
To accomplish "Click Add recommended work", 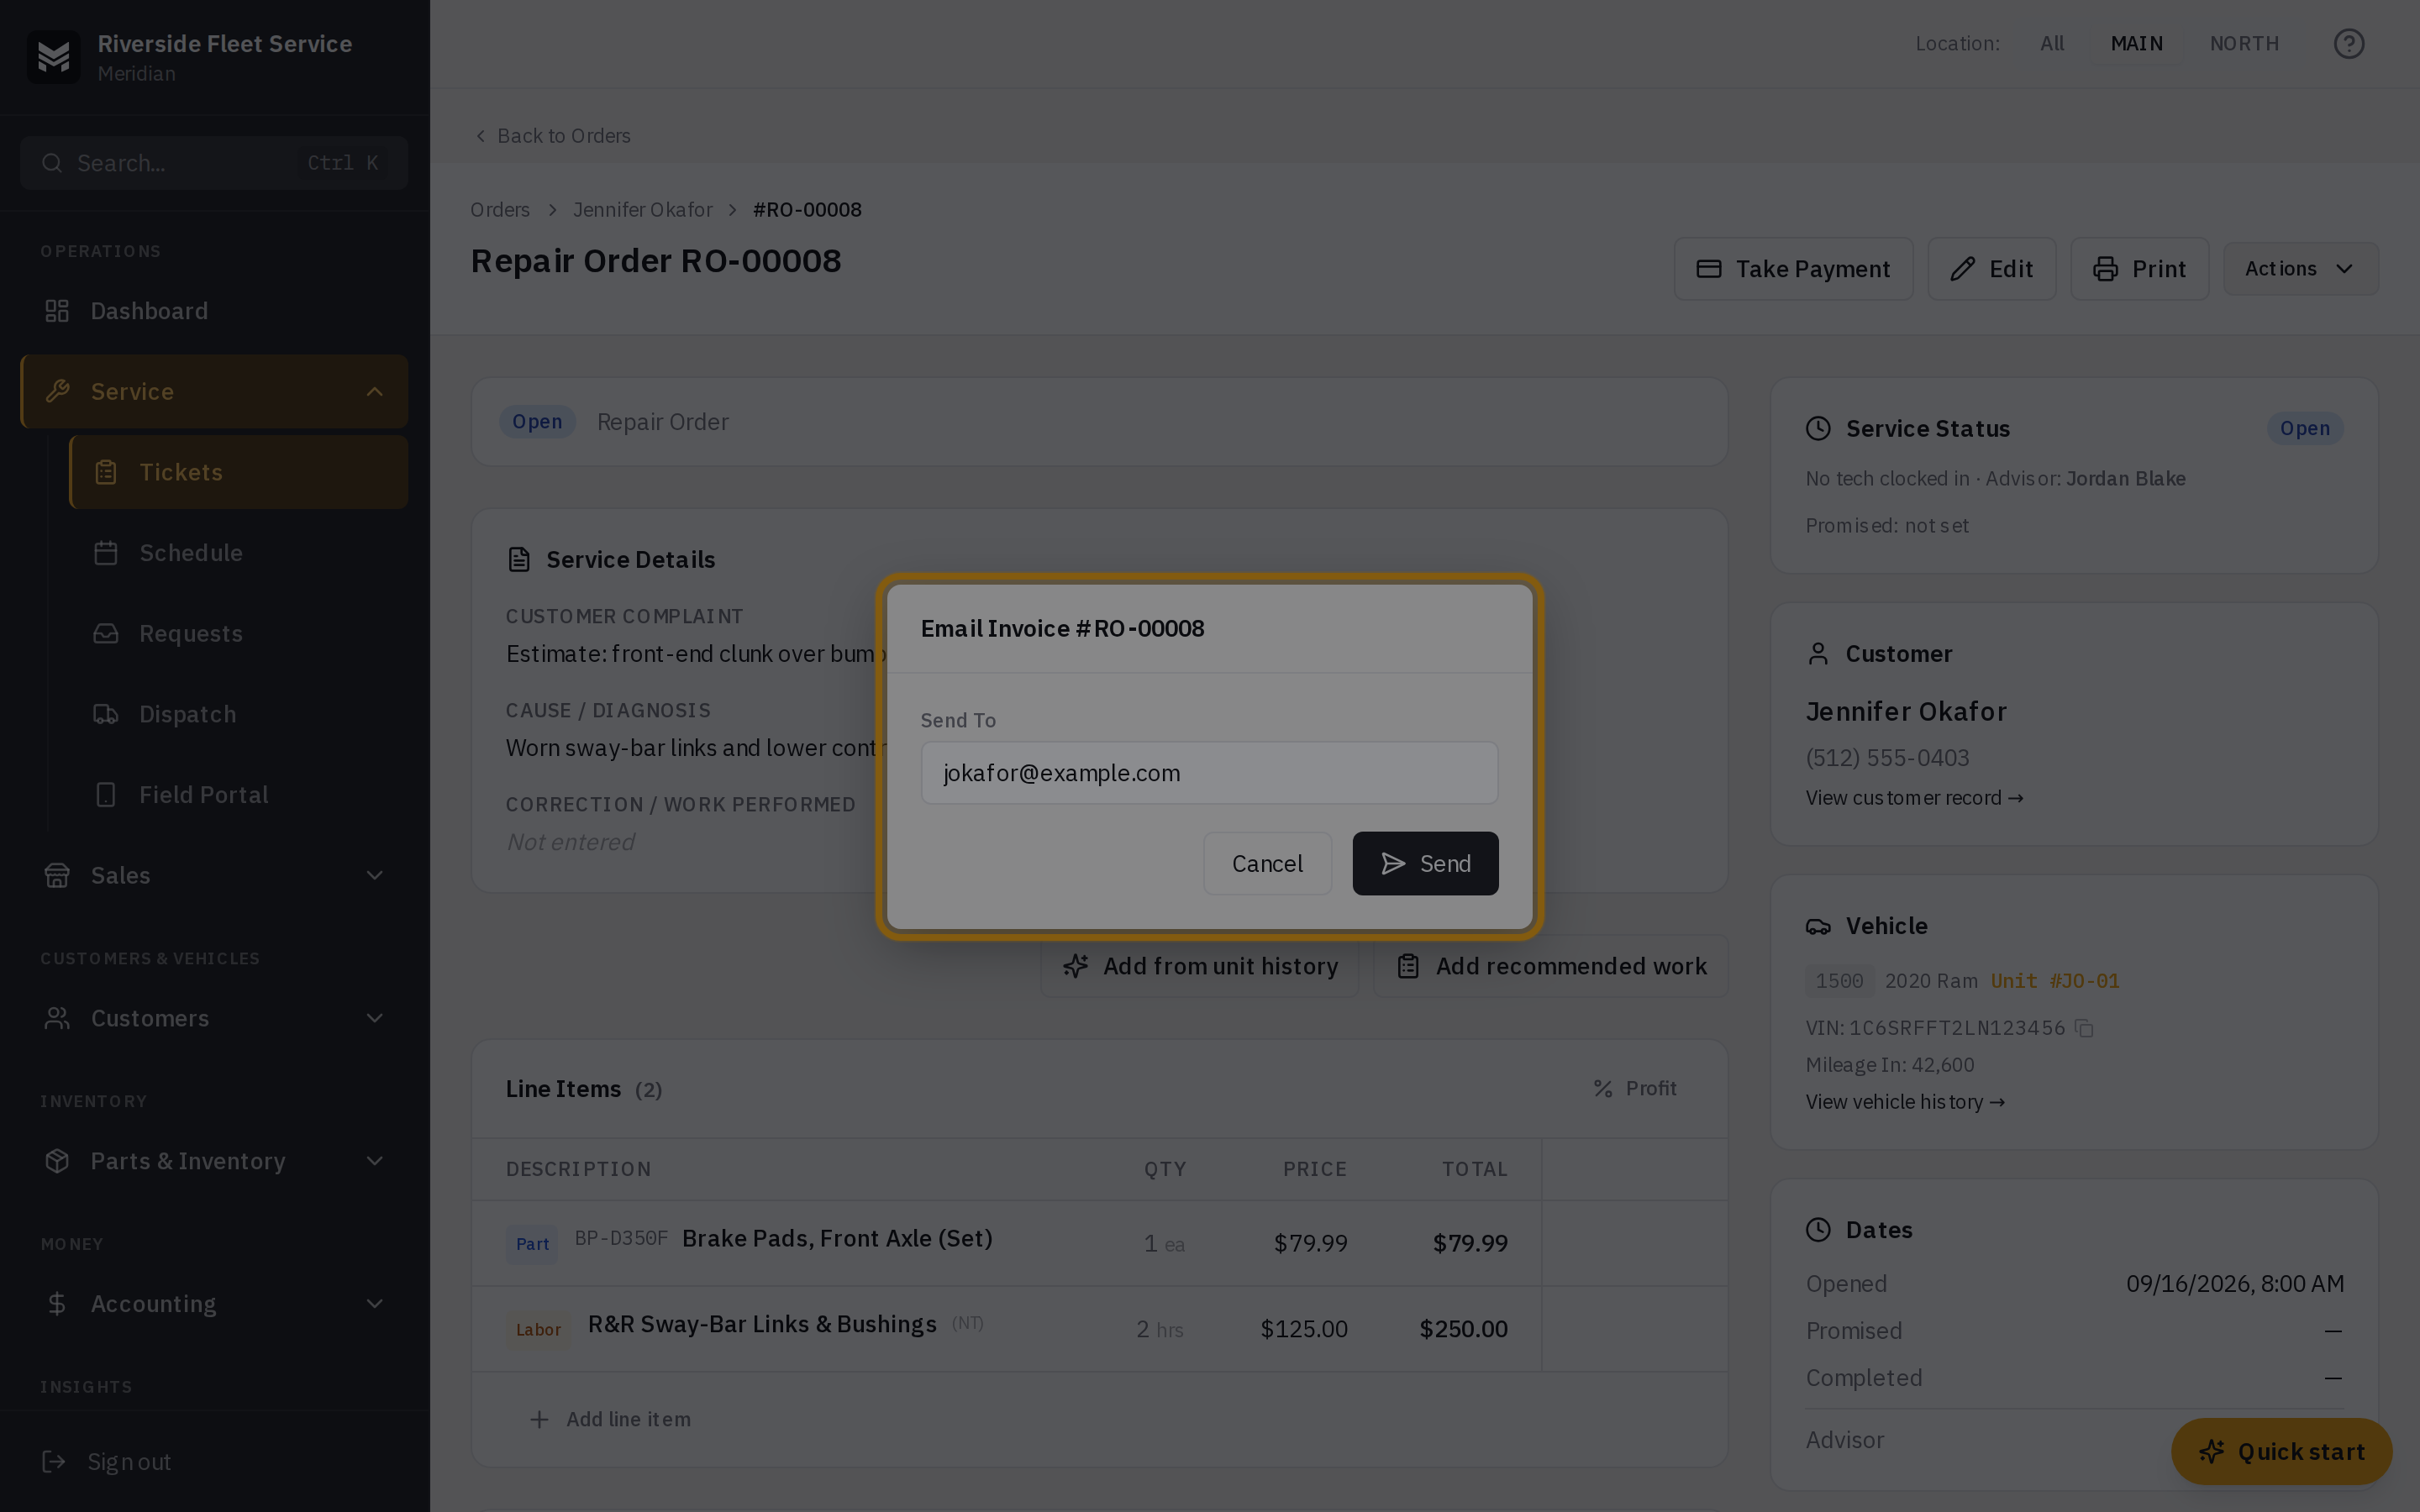I will [1550, 966].
